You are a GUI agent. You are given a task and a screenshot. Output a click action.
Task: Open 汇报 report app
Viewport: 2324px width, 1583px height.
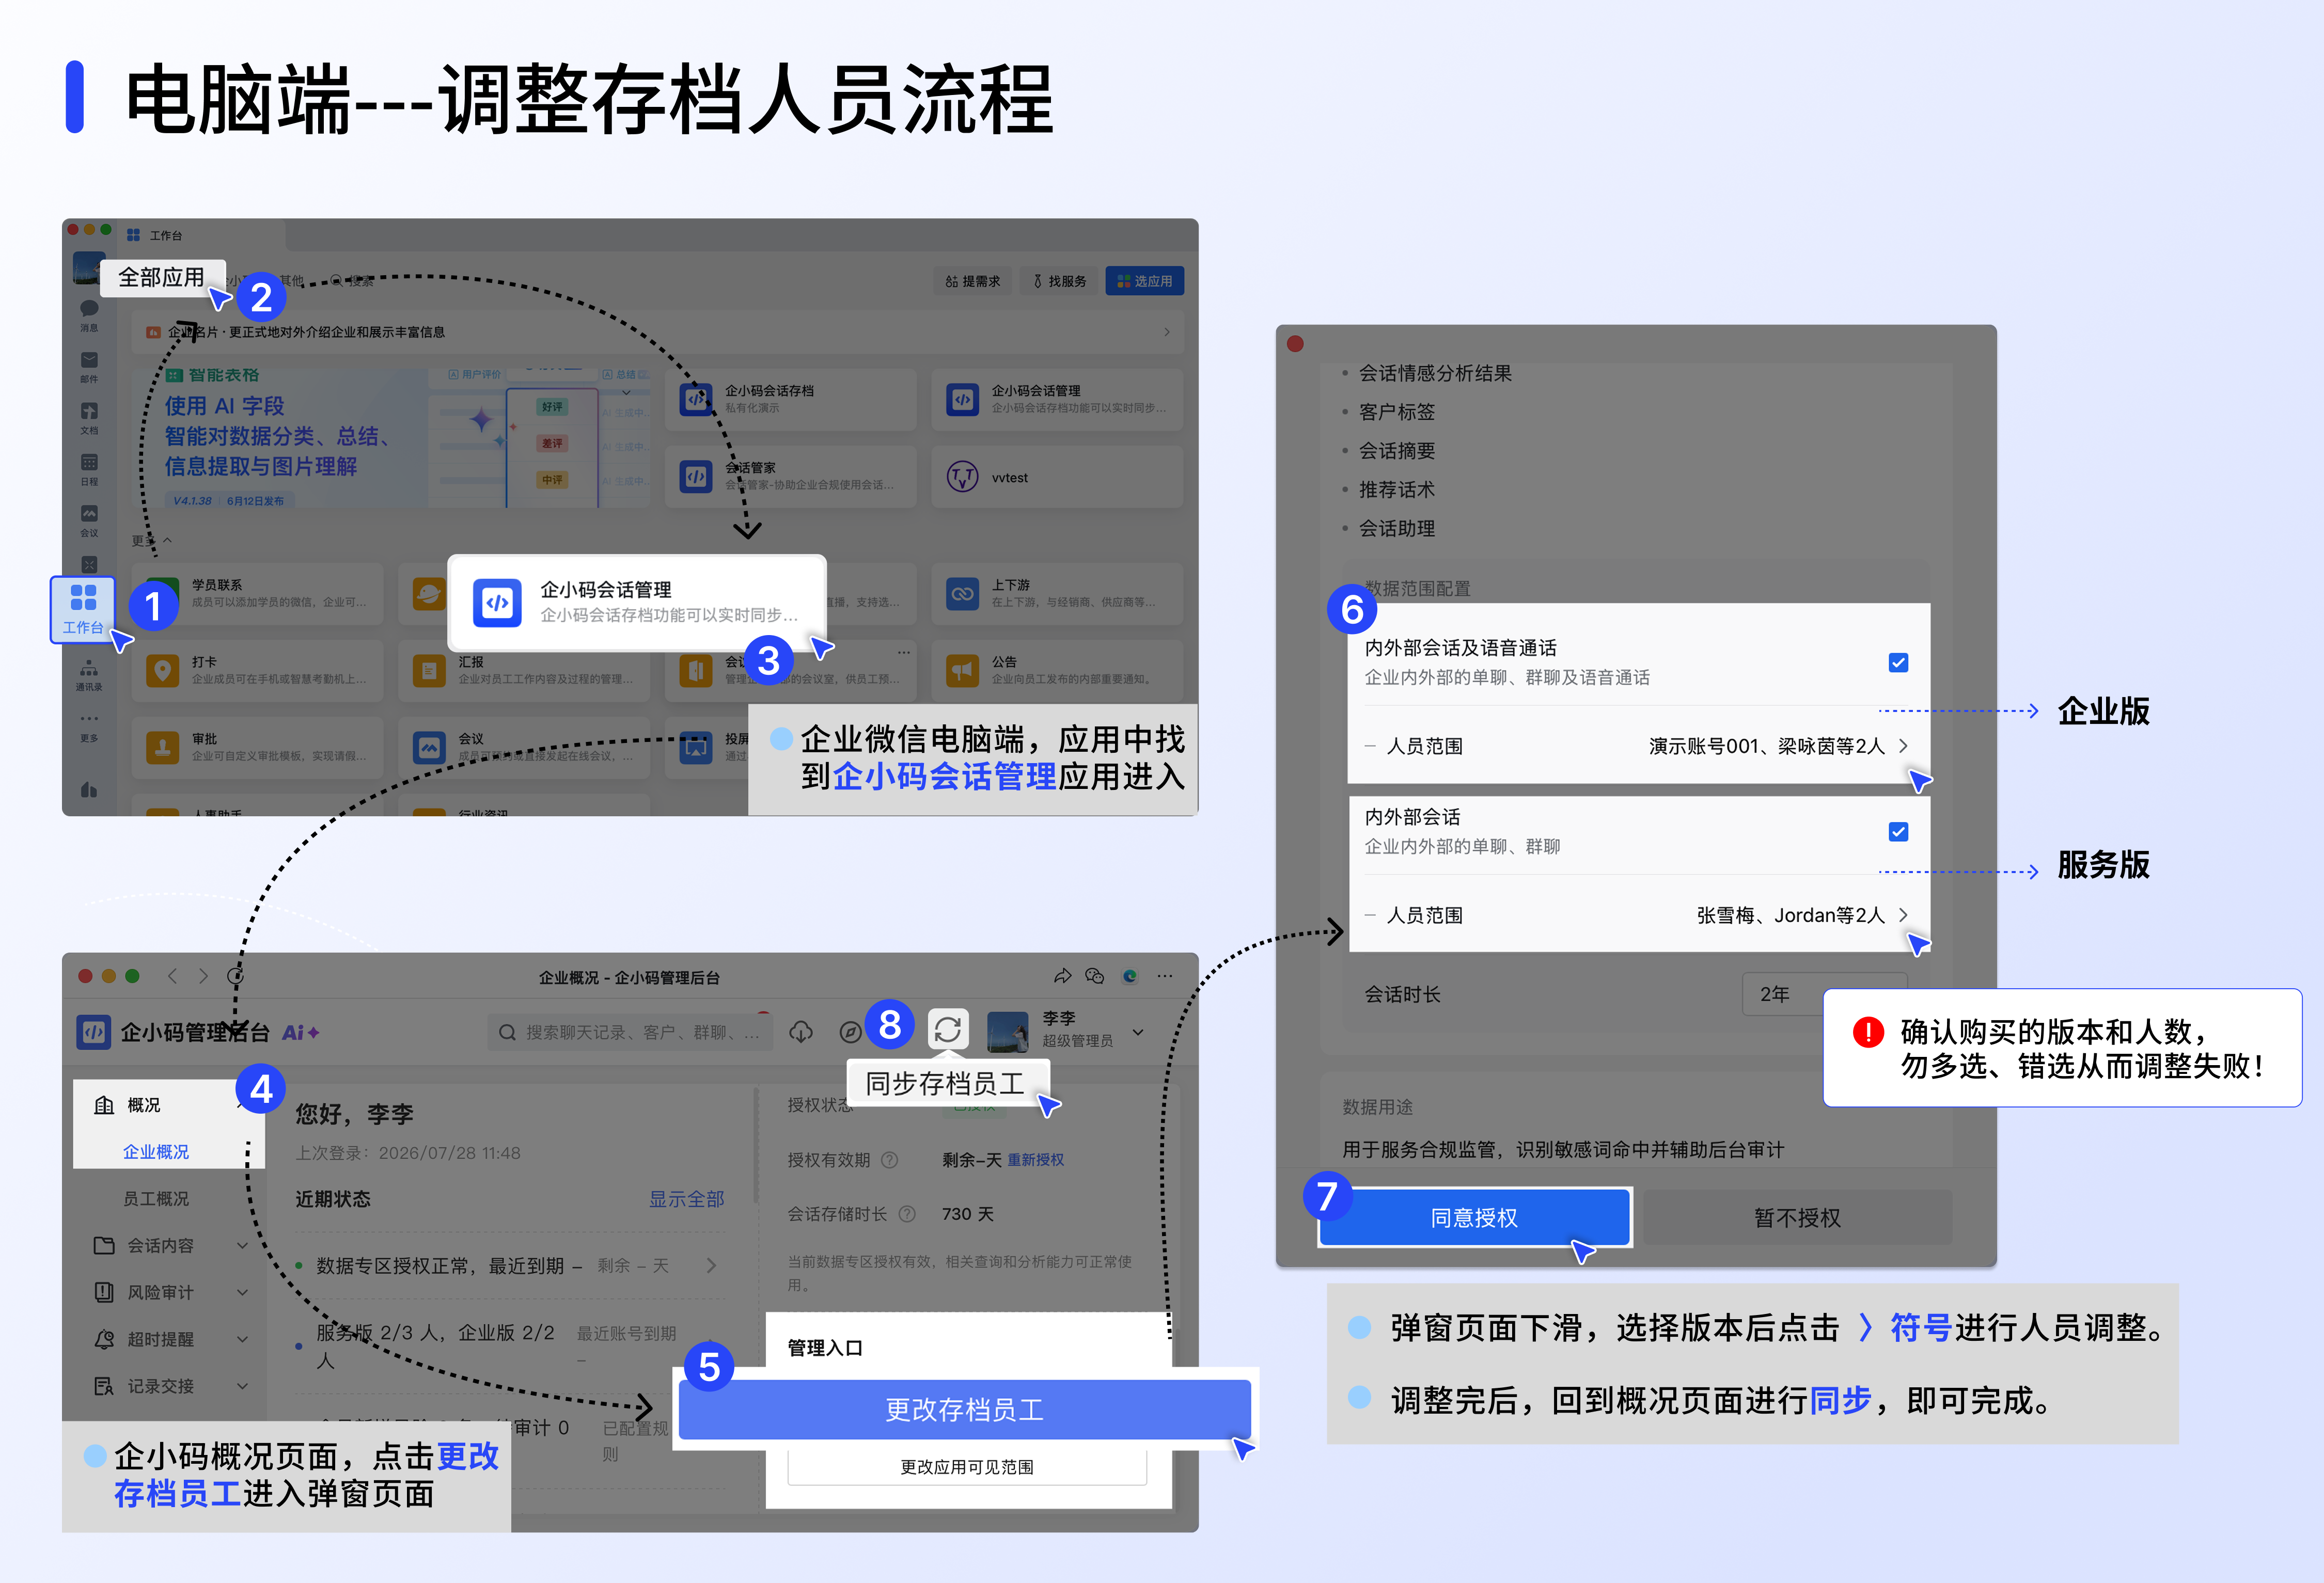coord(524,670)
